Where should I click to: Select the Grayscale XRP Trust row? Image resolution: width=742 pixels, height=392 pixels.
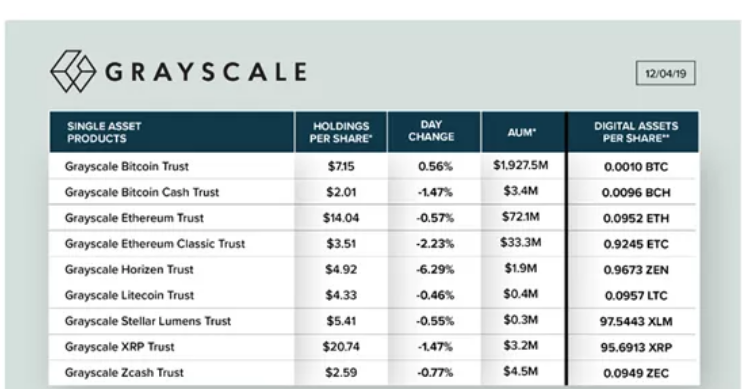374,347
